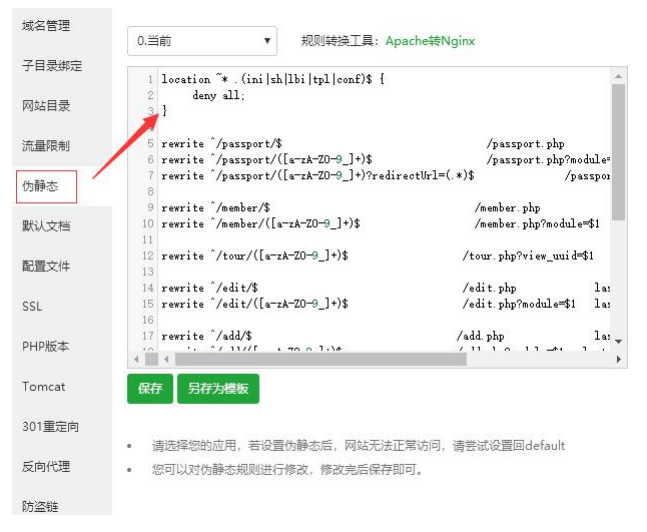Open the Apache转Nginx conversion tool link
Screen dimensions: 647x532
(x=430, y=41)
